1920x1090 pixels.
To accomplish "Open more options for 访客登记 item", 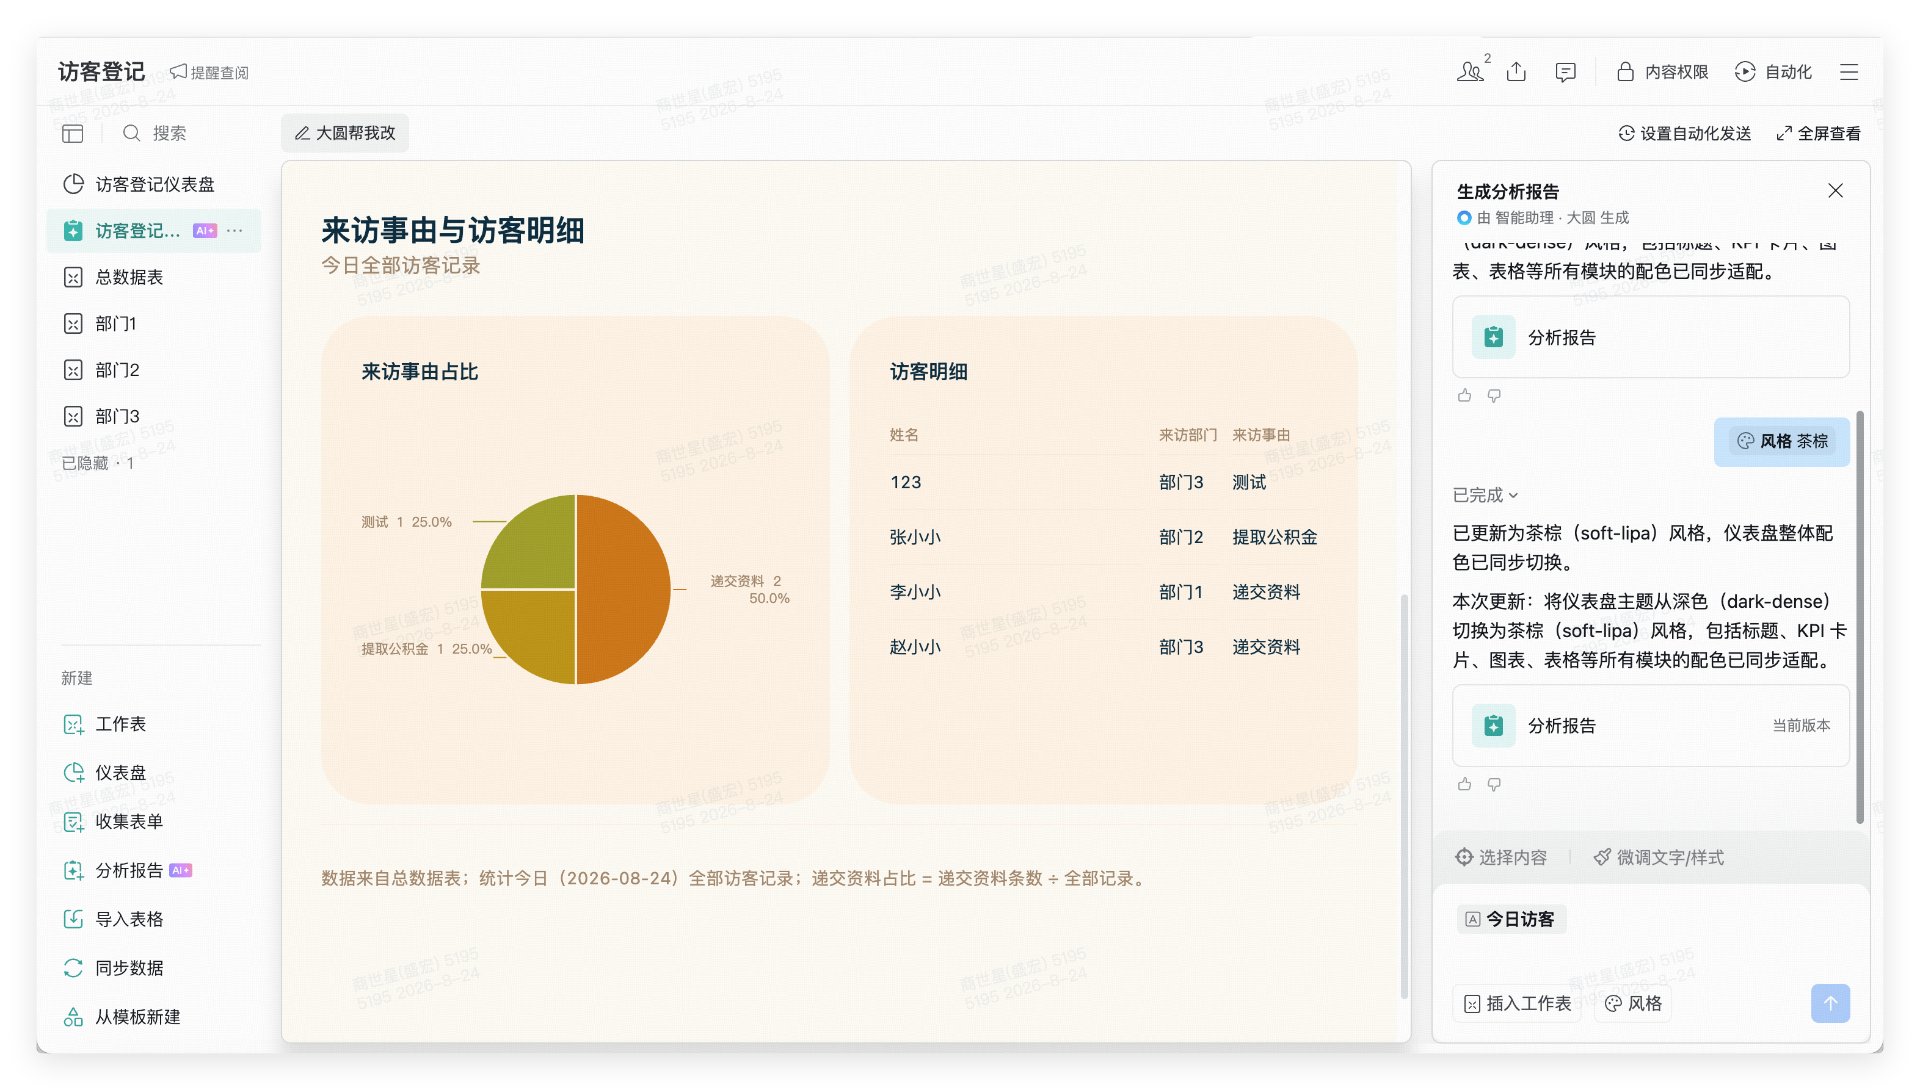I will click(235, 231).
